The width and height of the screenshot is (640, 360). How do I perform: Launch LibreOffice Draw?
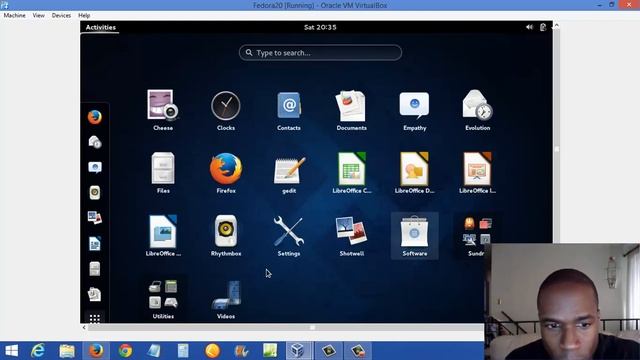[414, 173]
